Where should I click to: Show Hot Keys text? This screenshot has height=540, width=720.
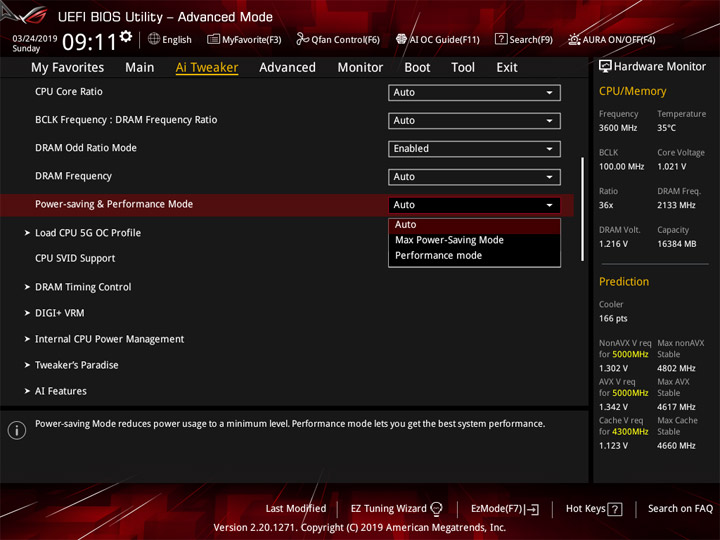[585, 509]
